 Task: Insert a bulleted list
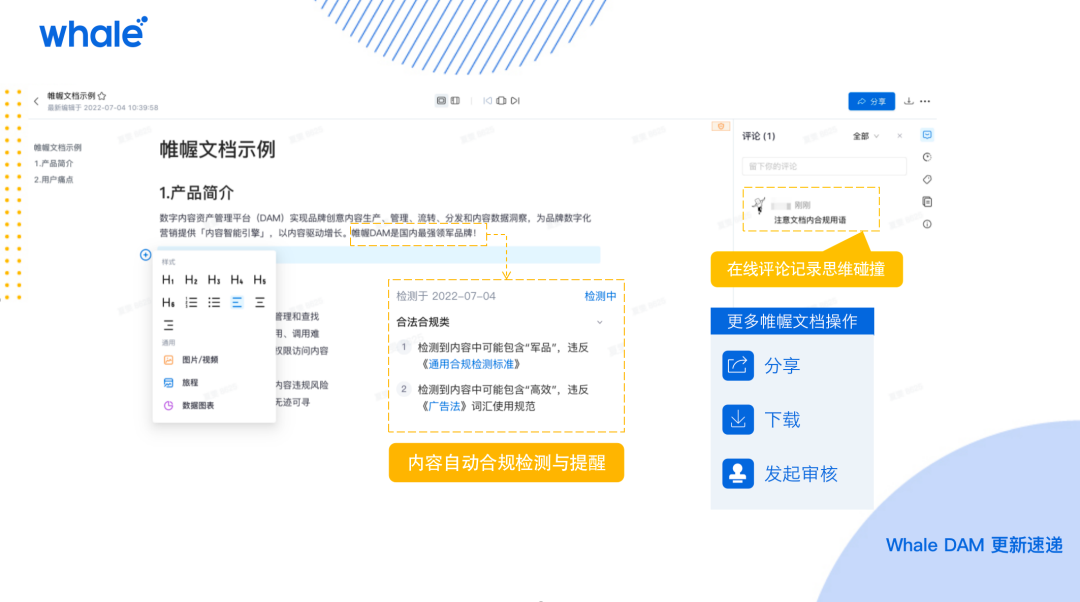(214, 302)
